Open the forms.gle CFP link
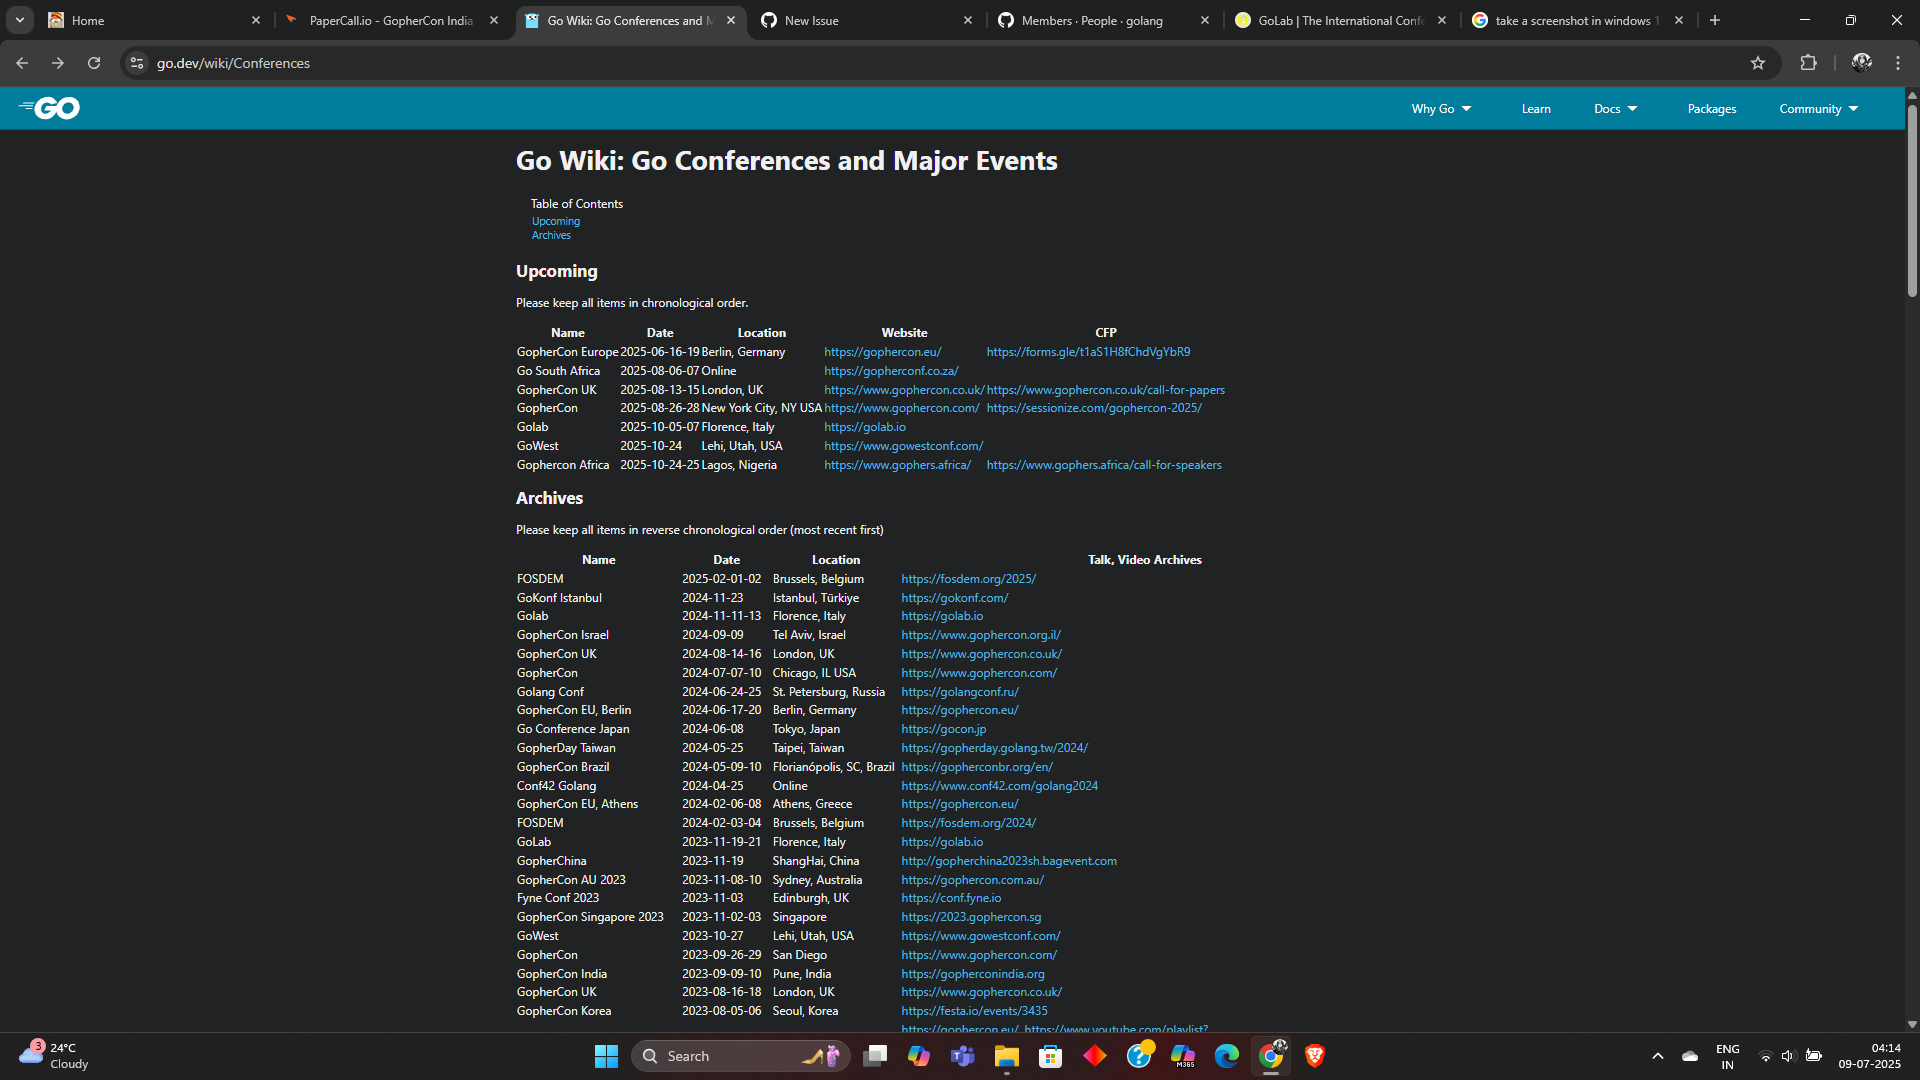This screenshot has width=1920, height=1080. (1088, 352)
